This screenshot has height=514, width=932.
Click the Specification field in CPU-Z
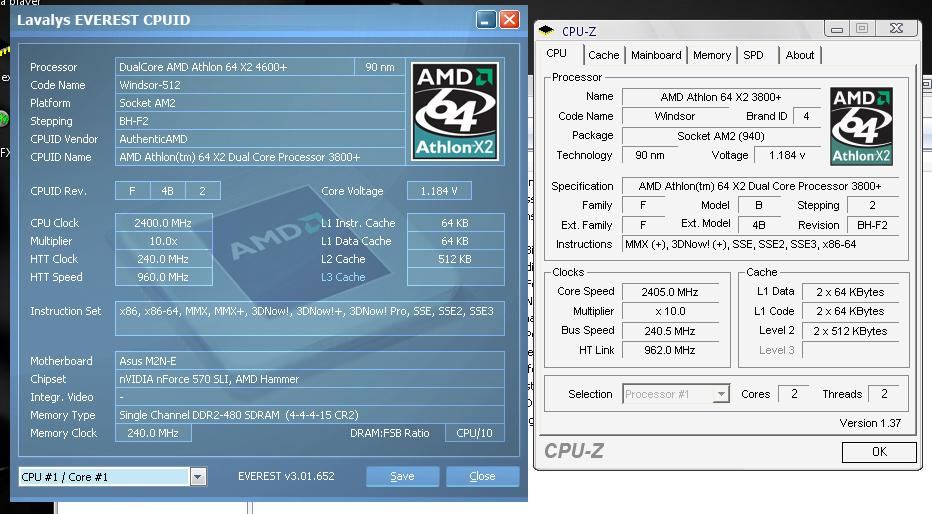[760, 186]
